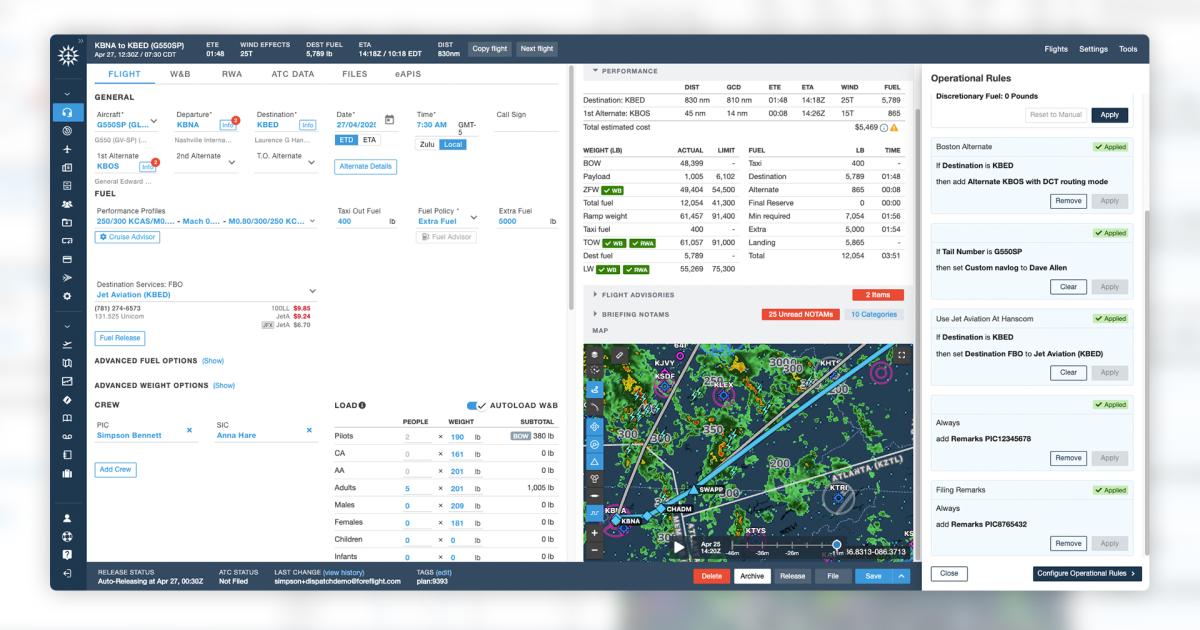Click the map zoom out minus icon

click(593, 550)
